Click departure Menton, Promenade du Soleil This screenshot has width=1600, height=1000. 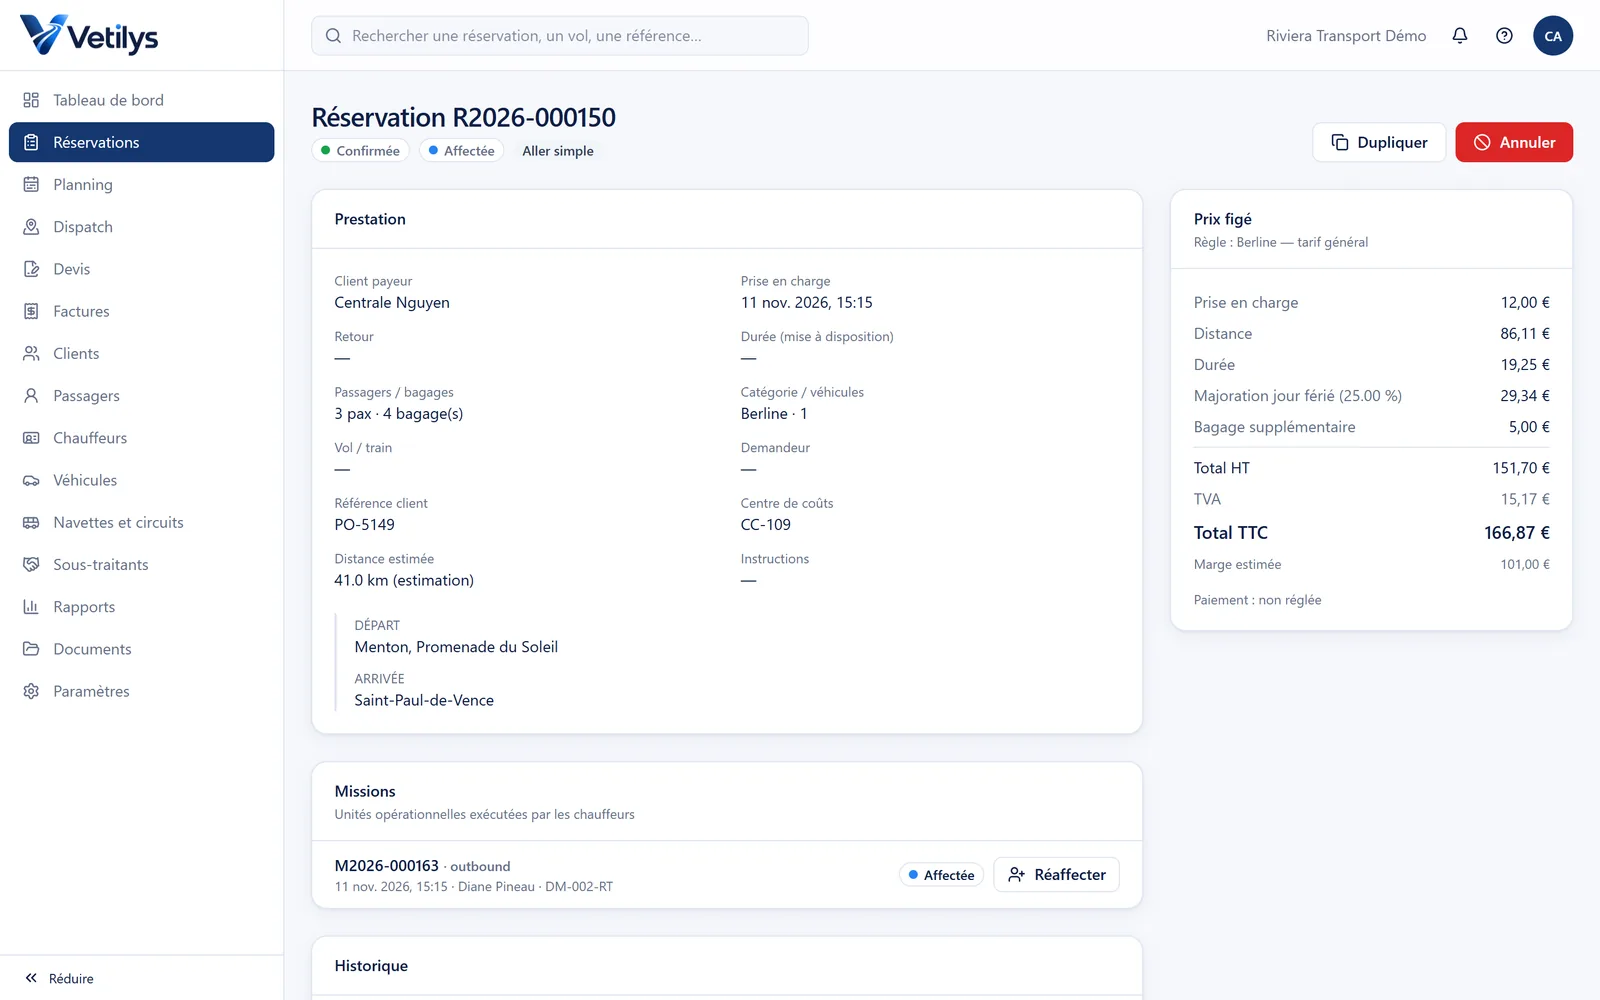coord(456,647)
